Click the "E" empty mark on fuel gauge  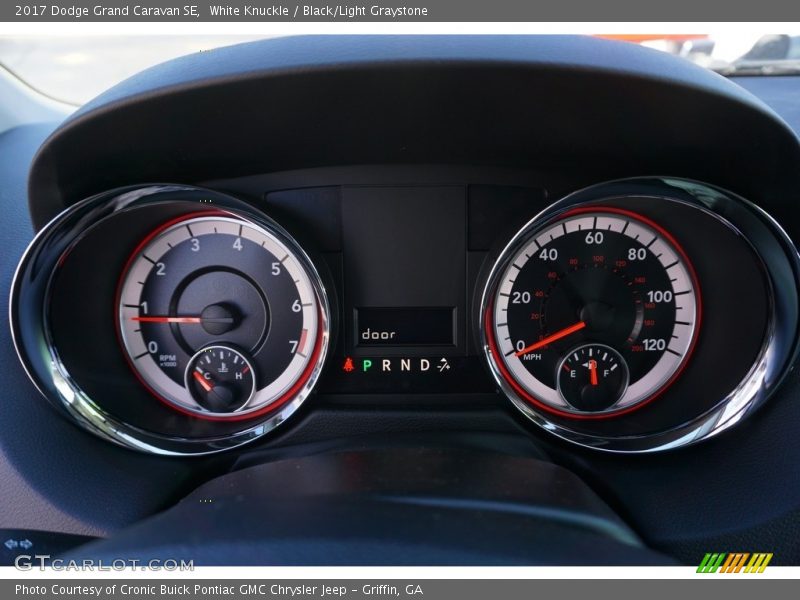[x=572, y=374]
